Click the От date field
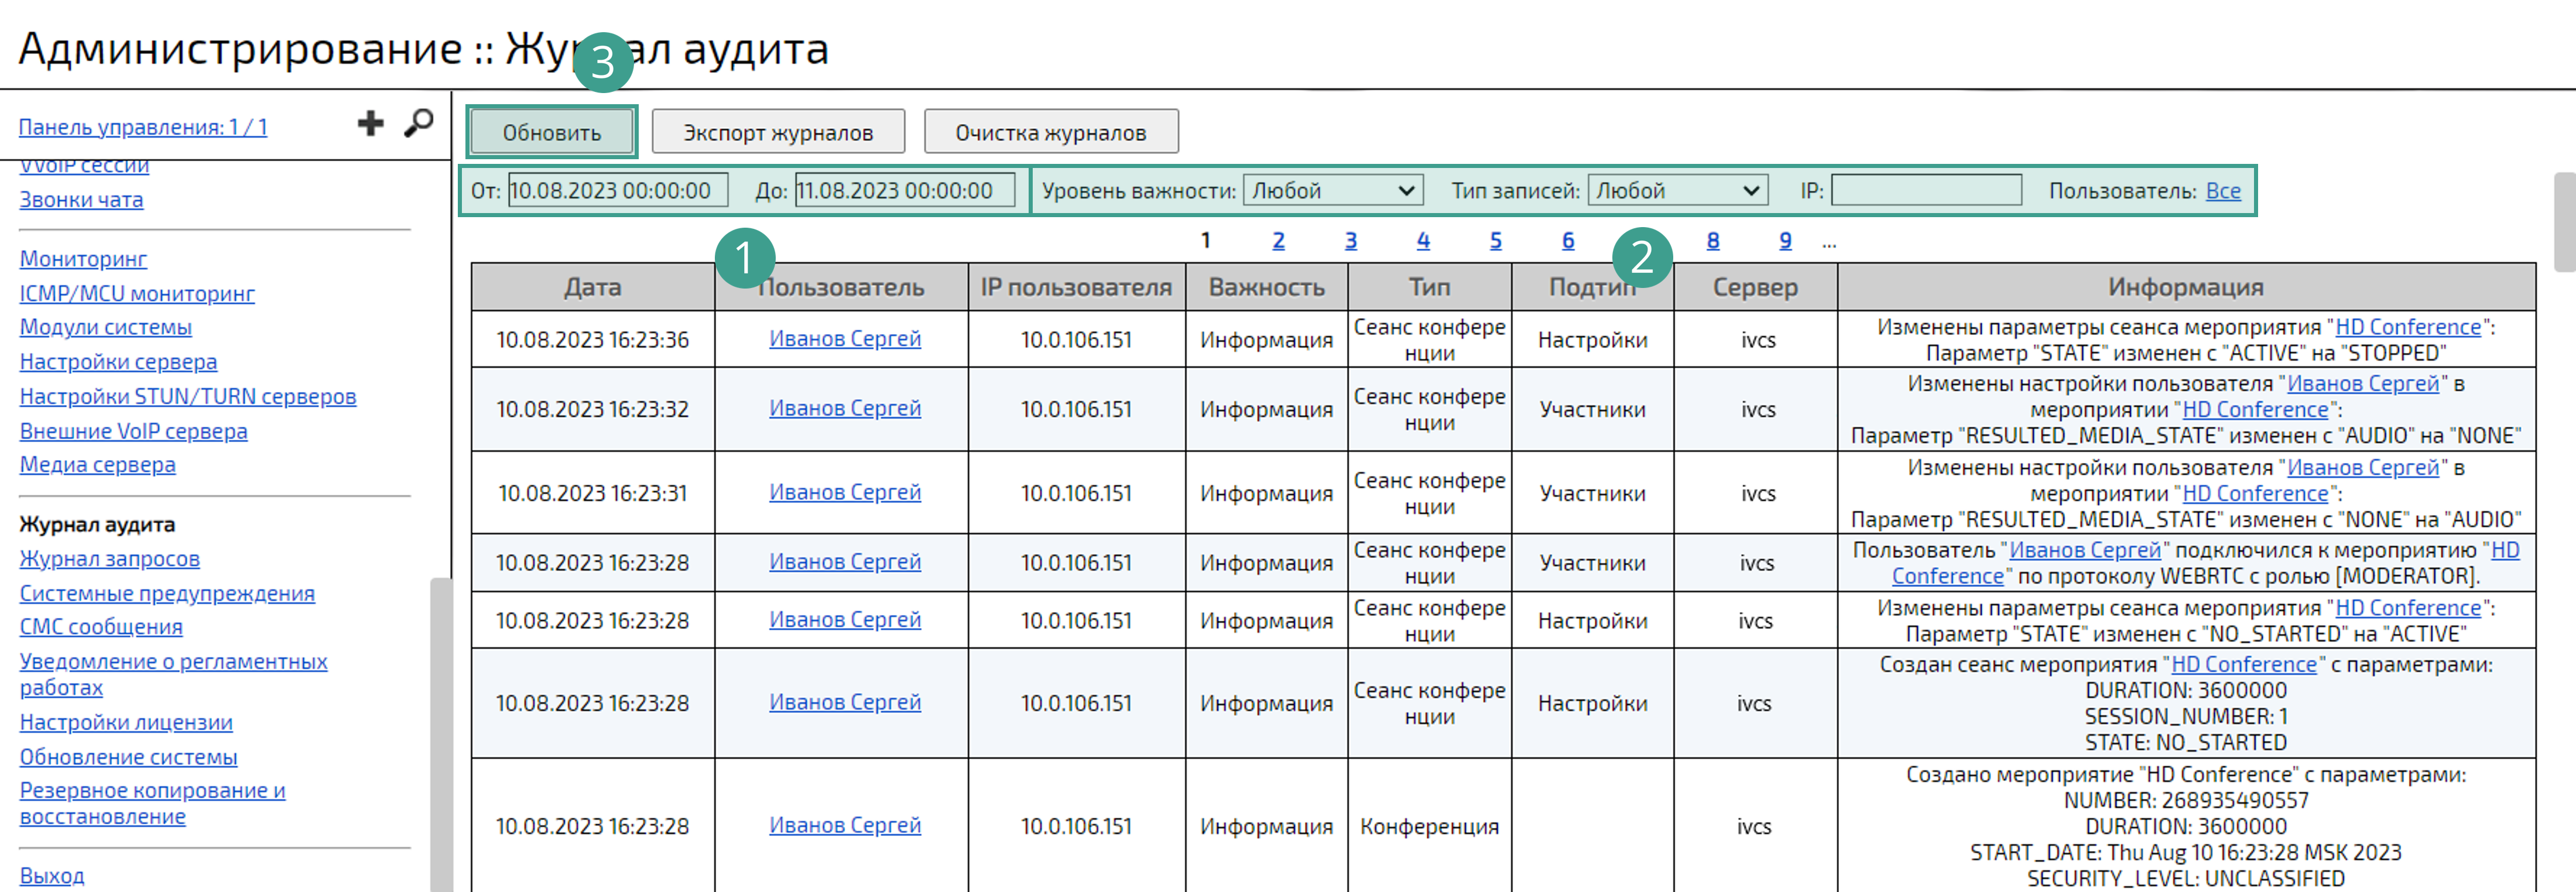Image resolution: width=2576 pixels, height=892 pixels. pos(617,189)
